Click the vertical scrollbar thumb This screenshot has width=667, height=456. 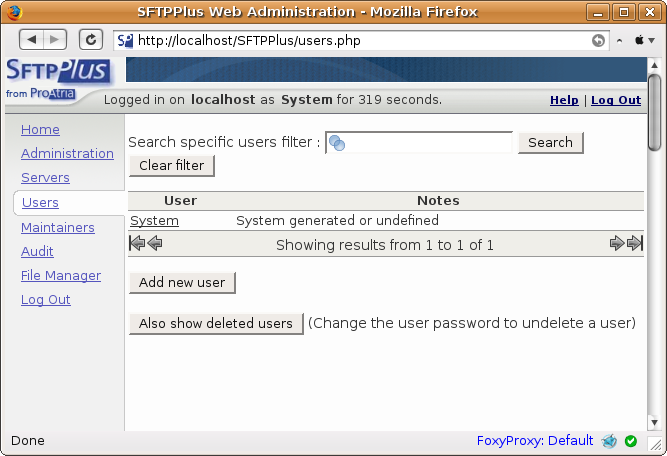point(654,112)
